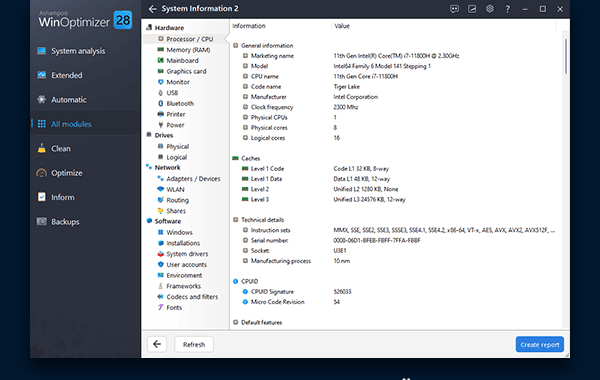
Task: Open help question mark icon
Action: click(x=507, y=9)
